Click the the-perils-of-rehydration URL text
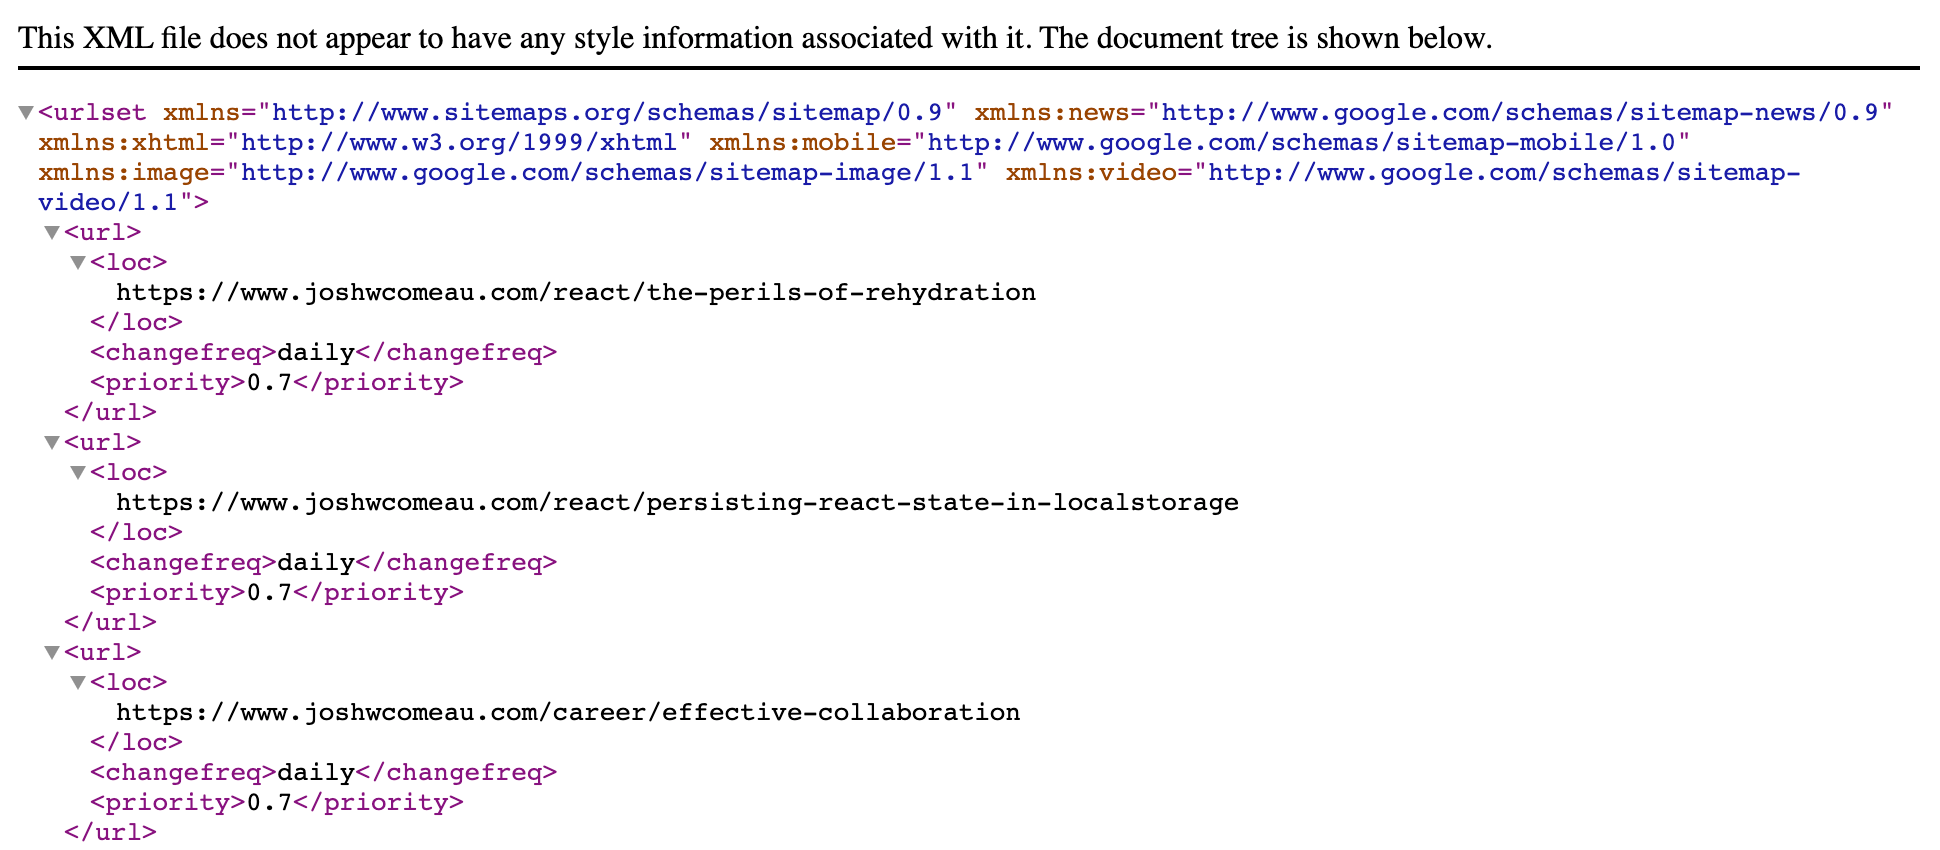The height and width of the screenshot is (850, 1940). click(576, 292)
